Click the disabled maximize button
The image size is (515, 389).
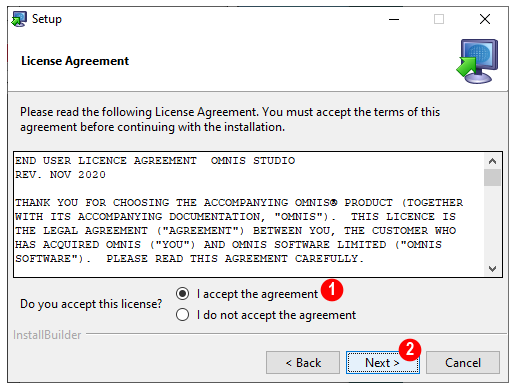439,19
